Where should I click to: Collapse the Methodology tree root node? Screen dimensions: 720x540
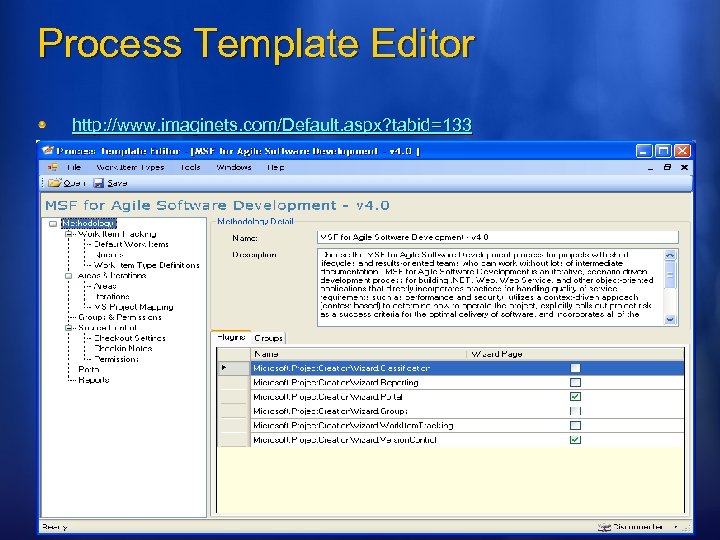(x=53, y=224)
